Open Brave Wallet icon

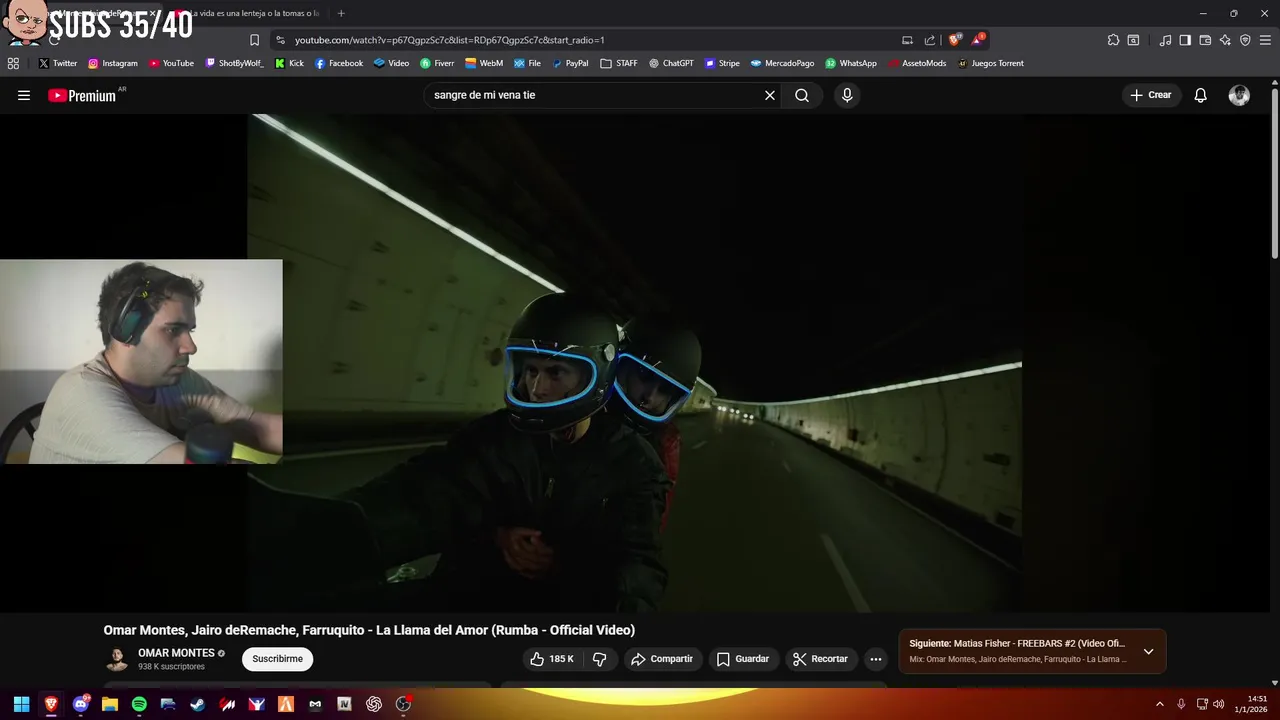[x=1205, y=40]
